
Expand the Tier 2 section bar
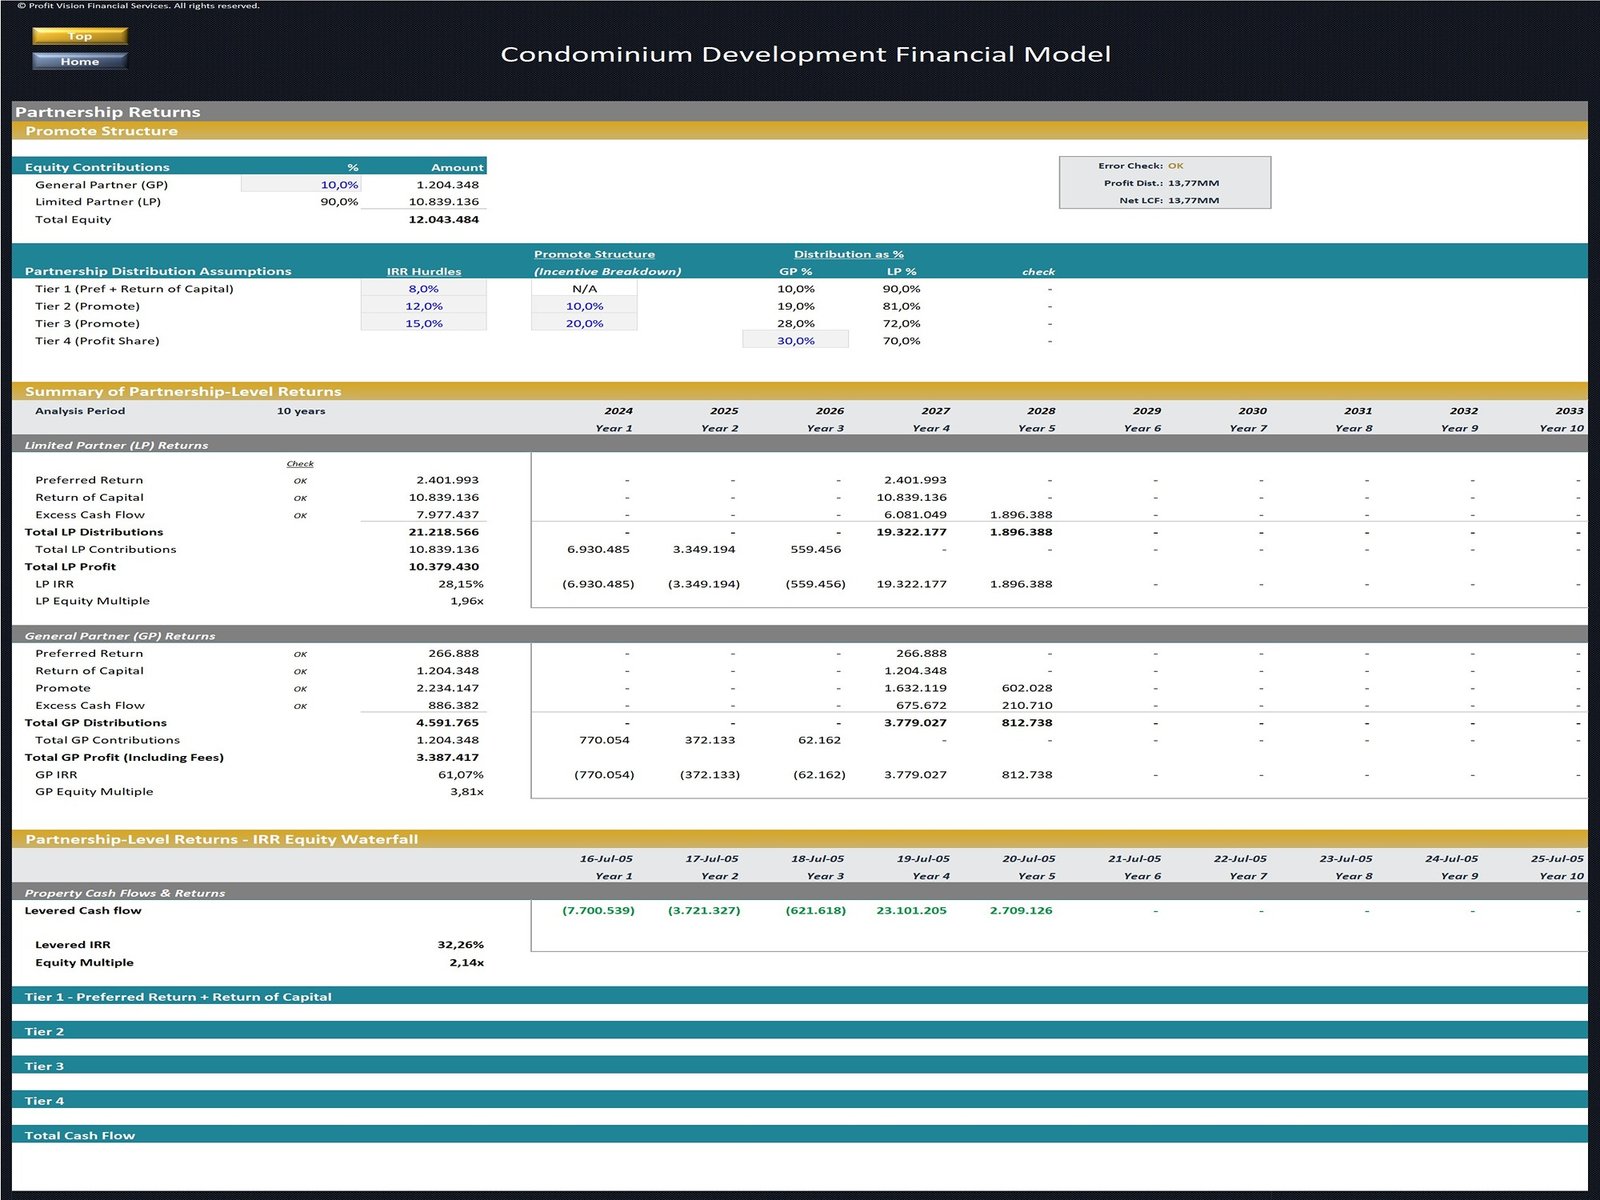[x=44, y=1031]
